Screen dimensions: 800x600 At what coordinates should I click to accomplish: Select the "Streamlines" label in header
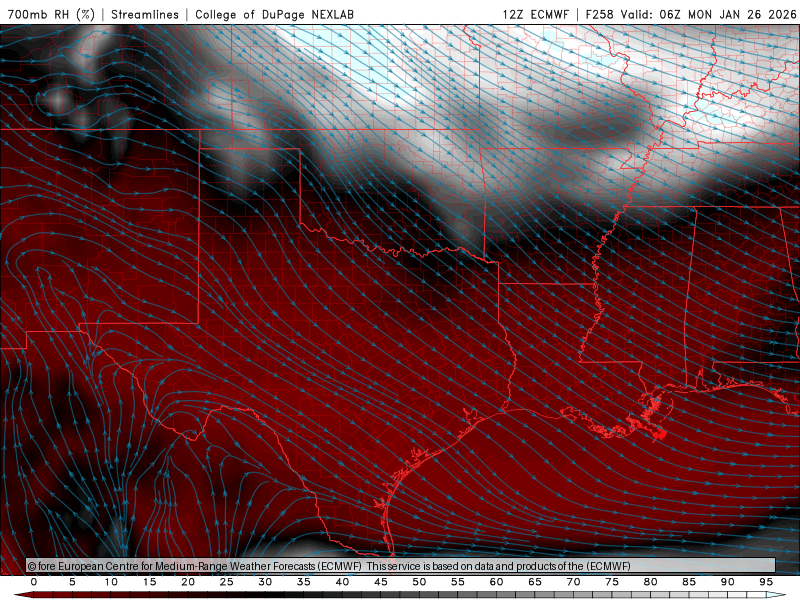click(x=145, y=14)
